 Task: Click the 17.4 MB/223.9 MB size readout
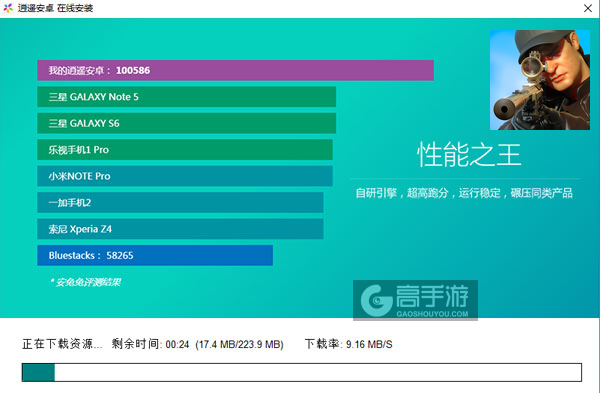(240, 344)
